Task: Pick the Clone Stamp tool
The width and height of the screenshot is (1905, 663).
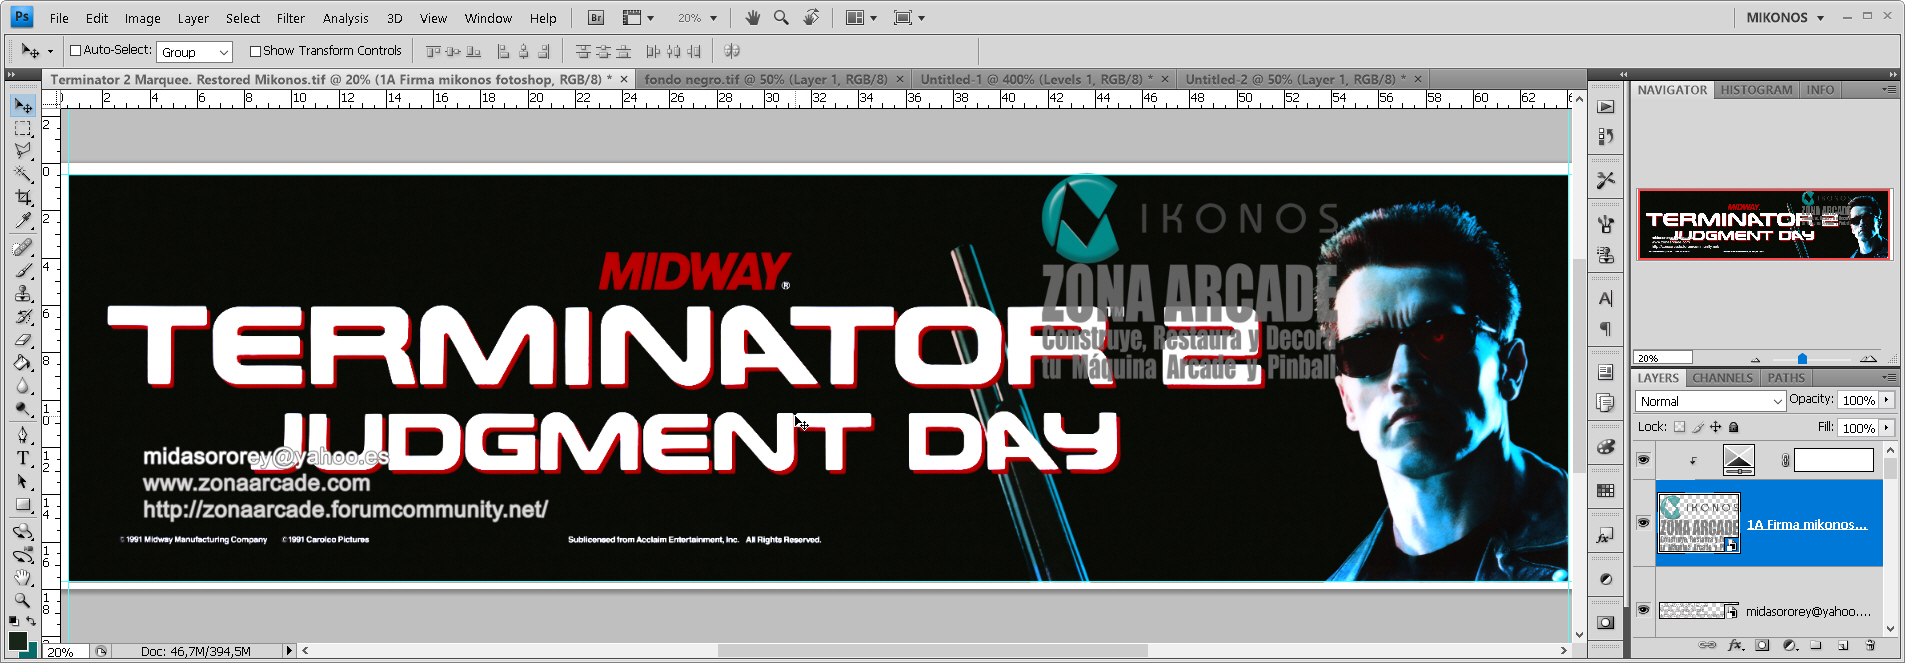Action: click(23, 293)
